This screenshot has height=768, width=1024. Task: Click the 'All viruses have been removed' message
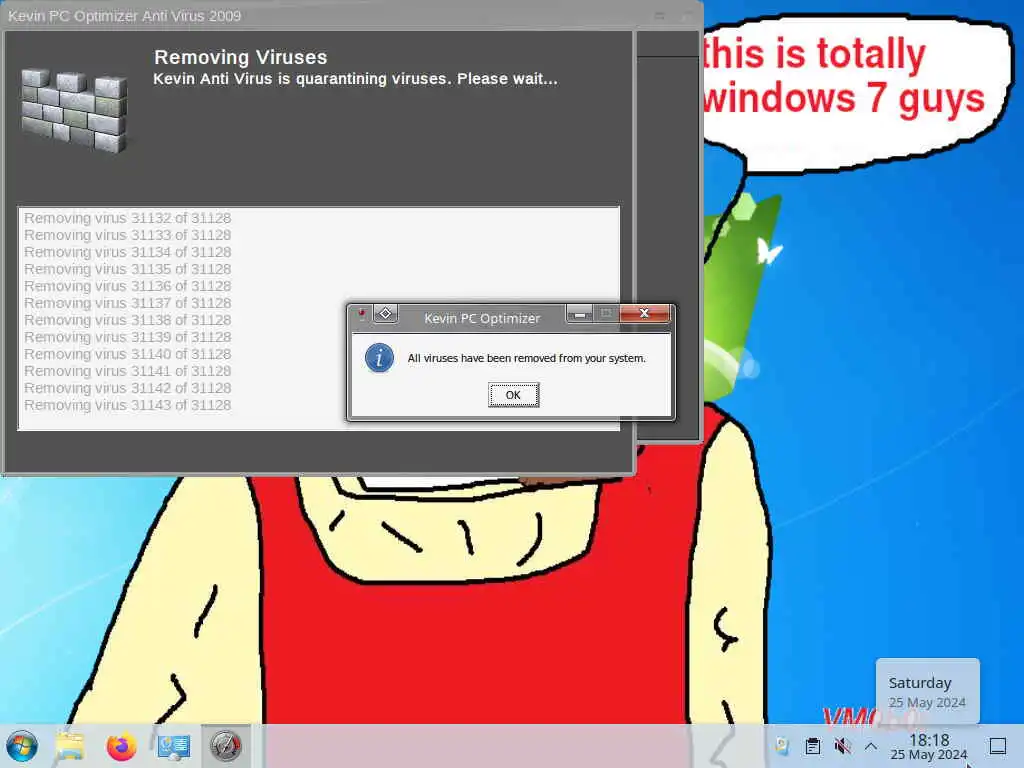tap(526, 358)
